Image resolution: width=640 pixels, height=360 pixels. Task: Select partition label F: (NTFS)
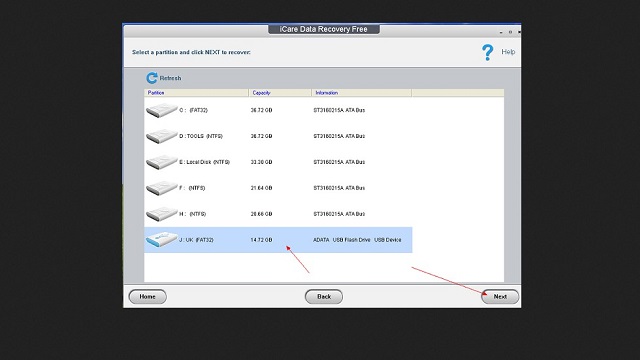(192, 188)
